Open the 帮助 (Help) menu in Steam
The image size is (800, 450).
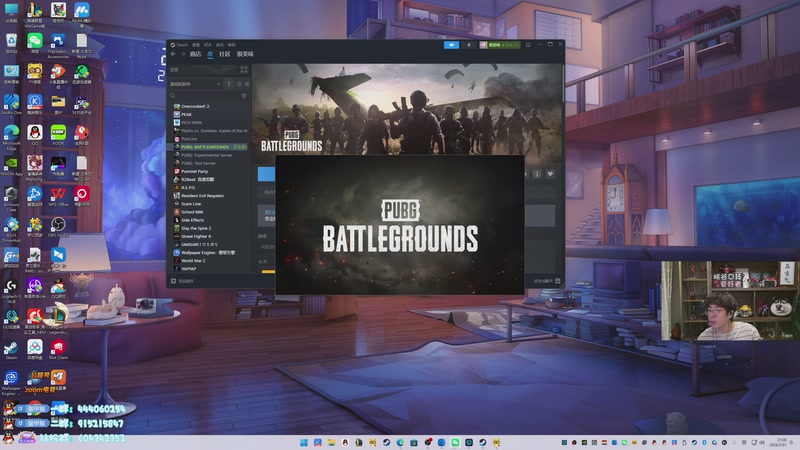tap(232, 45)
